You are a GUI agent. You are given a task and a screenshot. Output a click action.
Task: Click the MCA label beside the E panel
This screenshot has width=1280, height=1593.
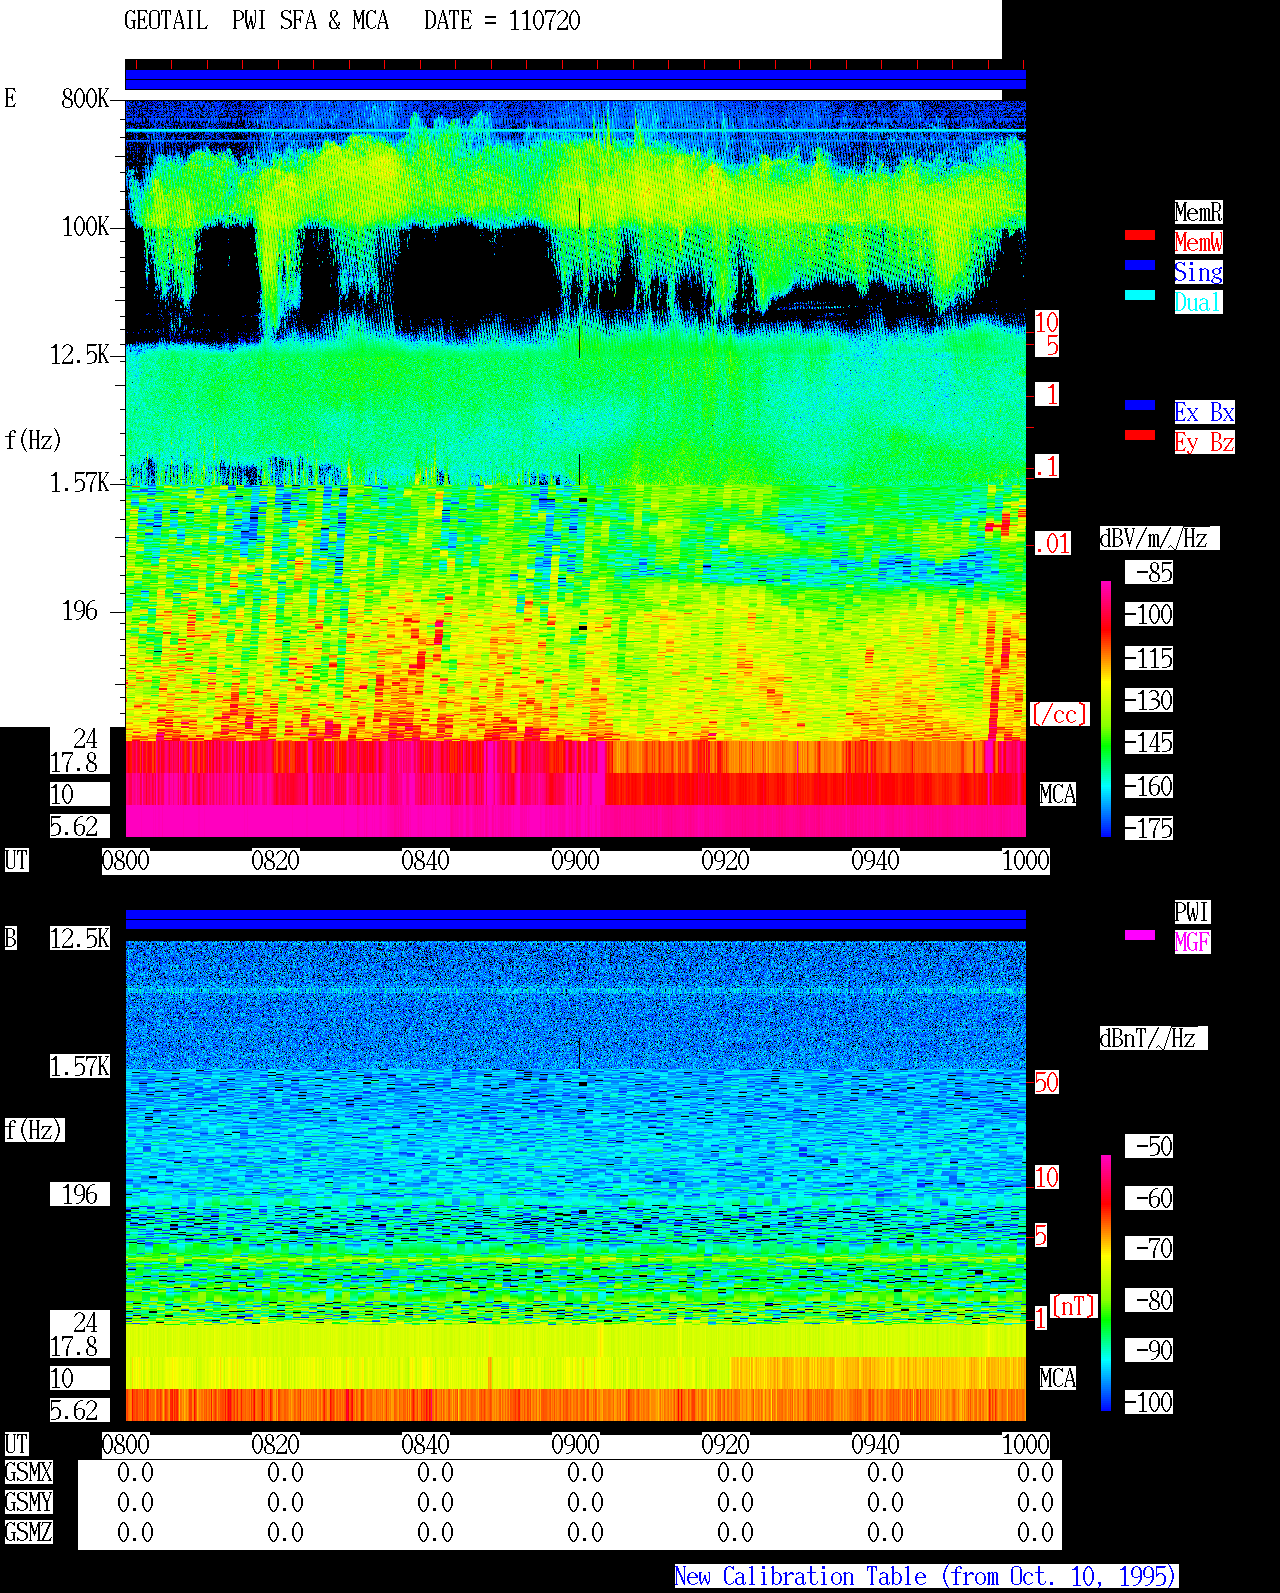[x=1058, y=794]
